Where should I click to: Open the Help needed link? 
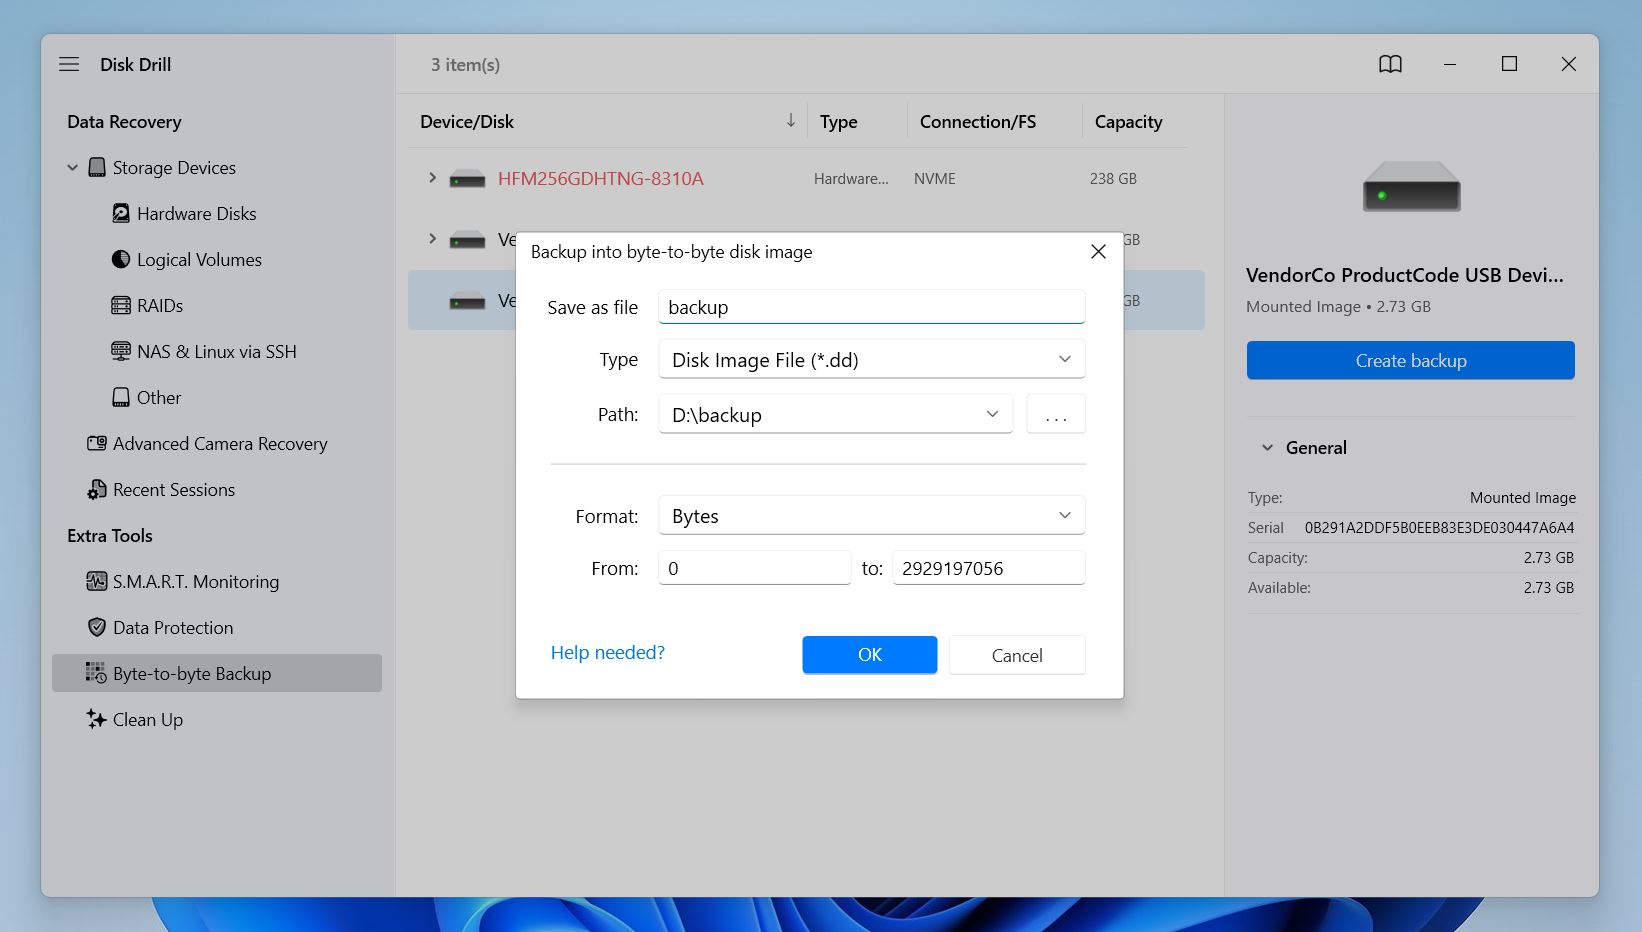pyautogui.click(x=606, y=652)
